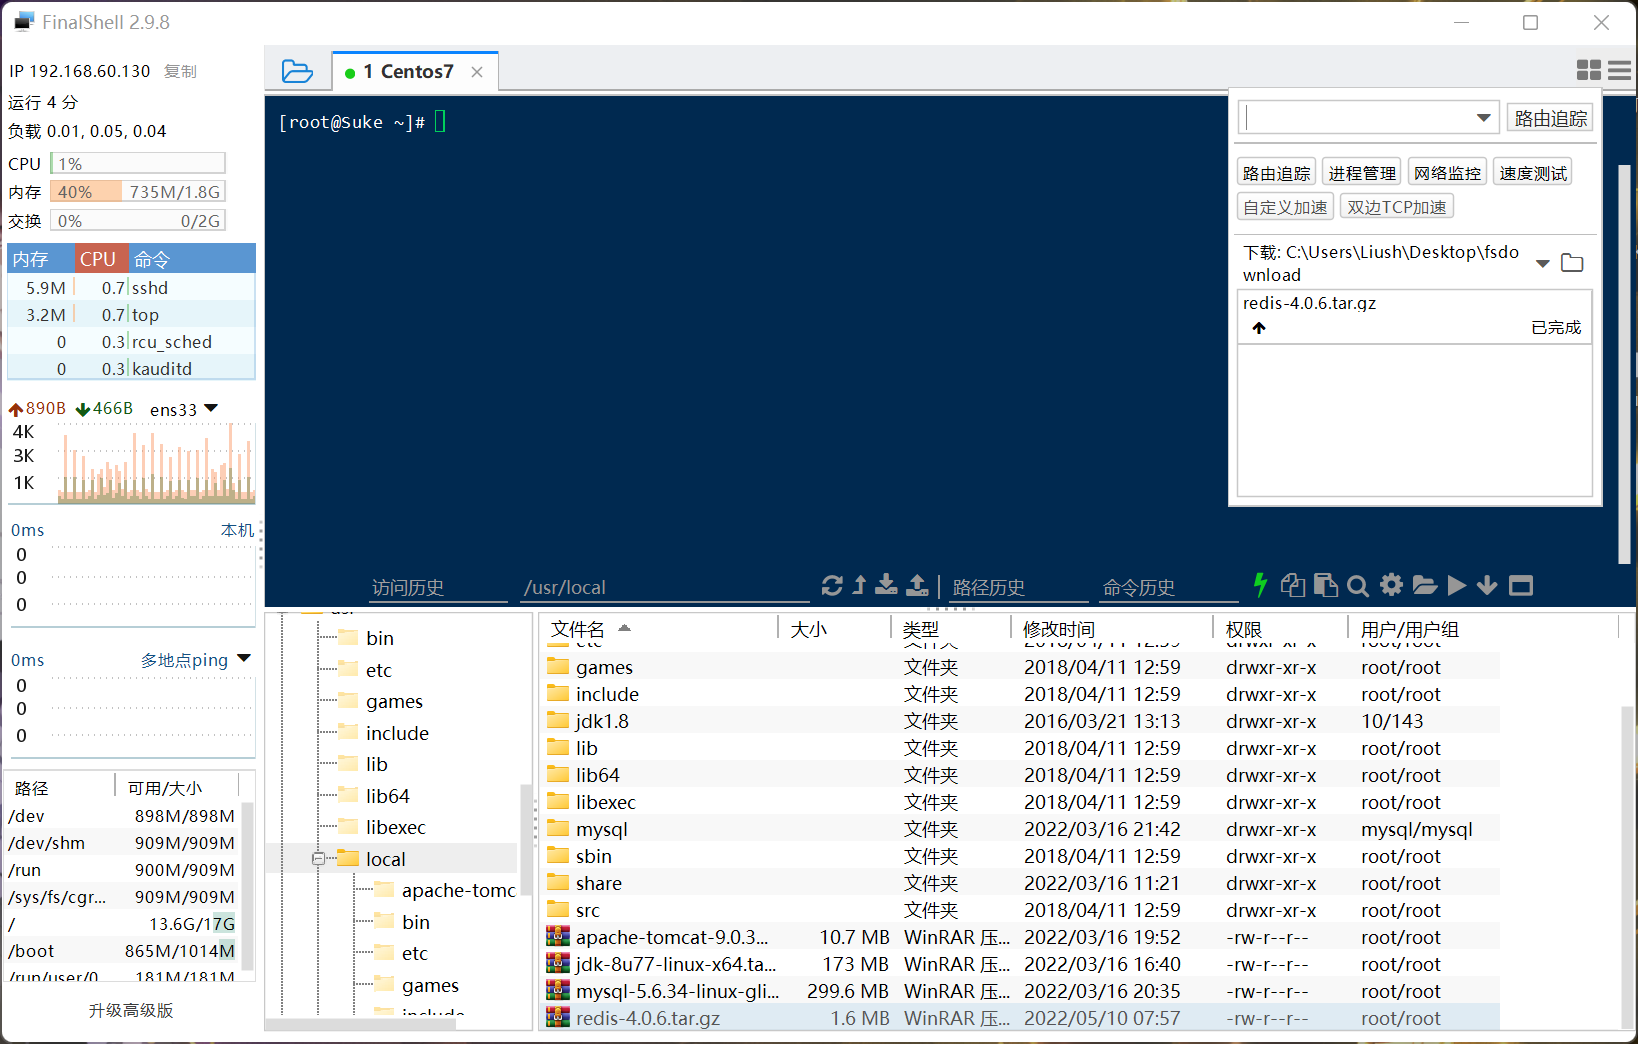Click the apache-tomcat archive file icon

tap(558, 937)
